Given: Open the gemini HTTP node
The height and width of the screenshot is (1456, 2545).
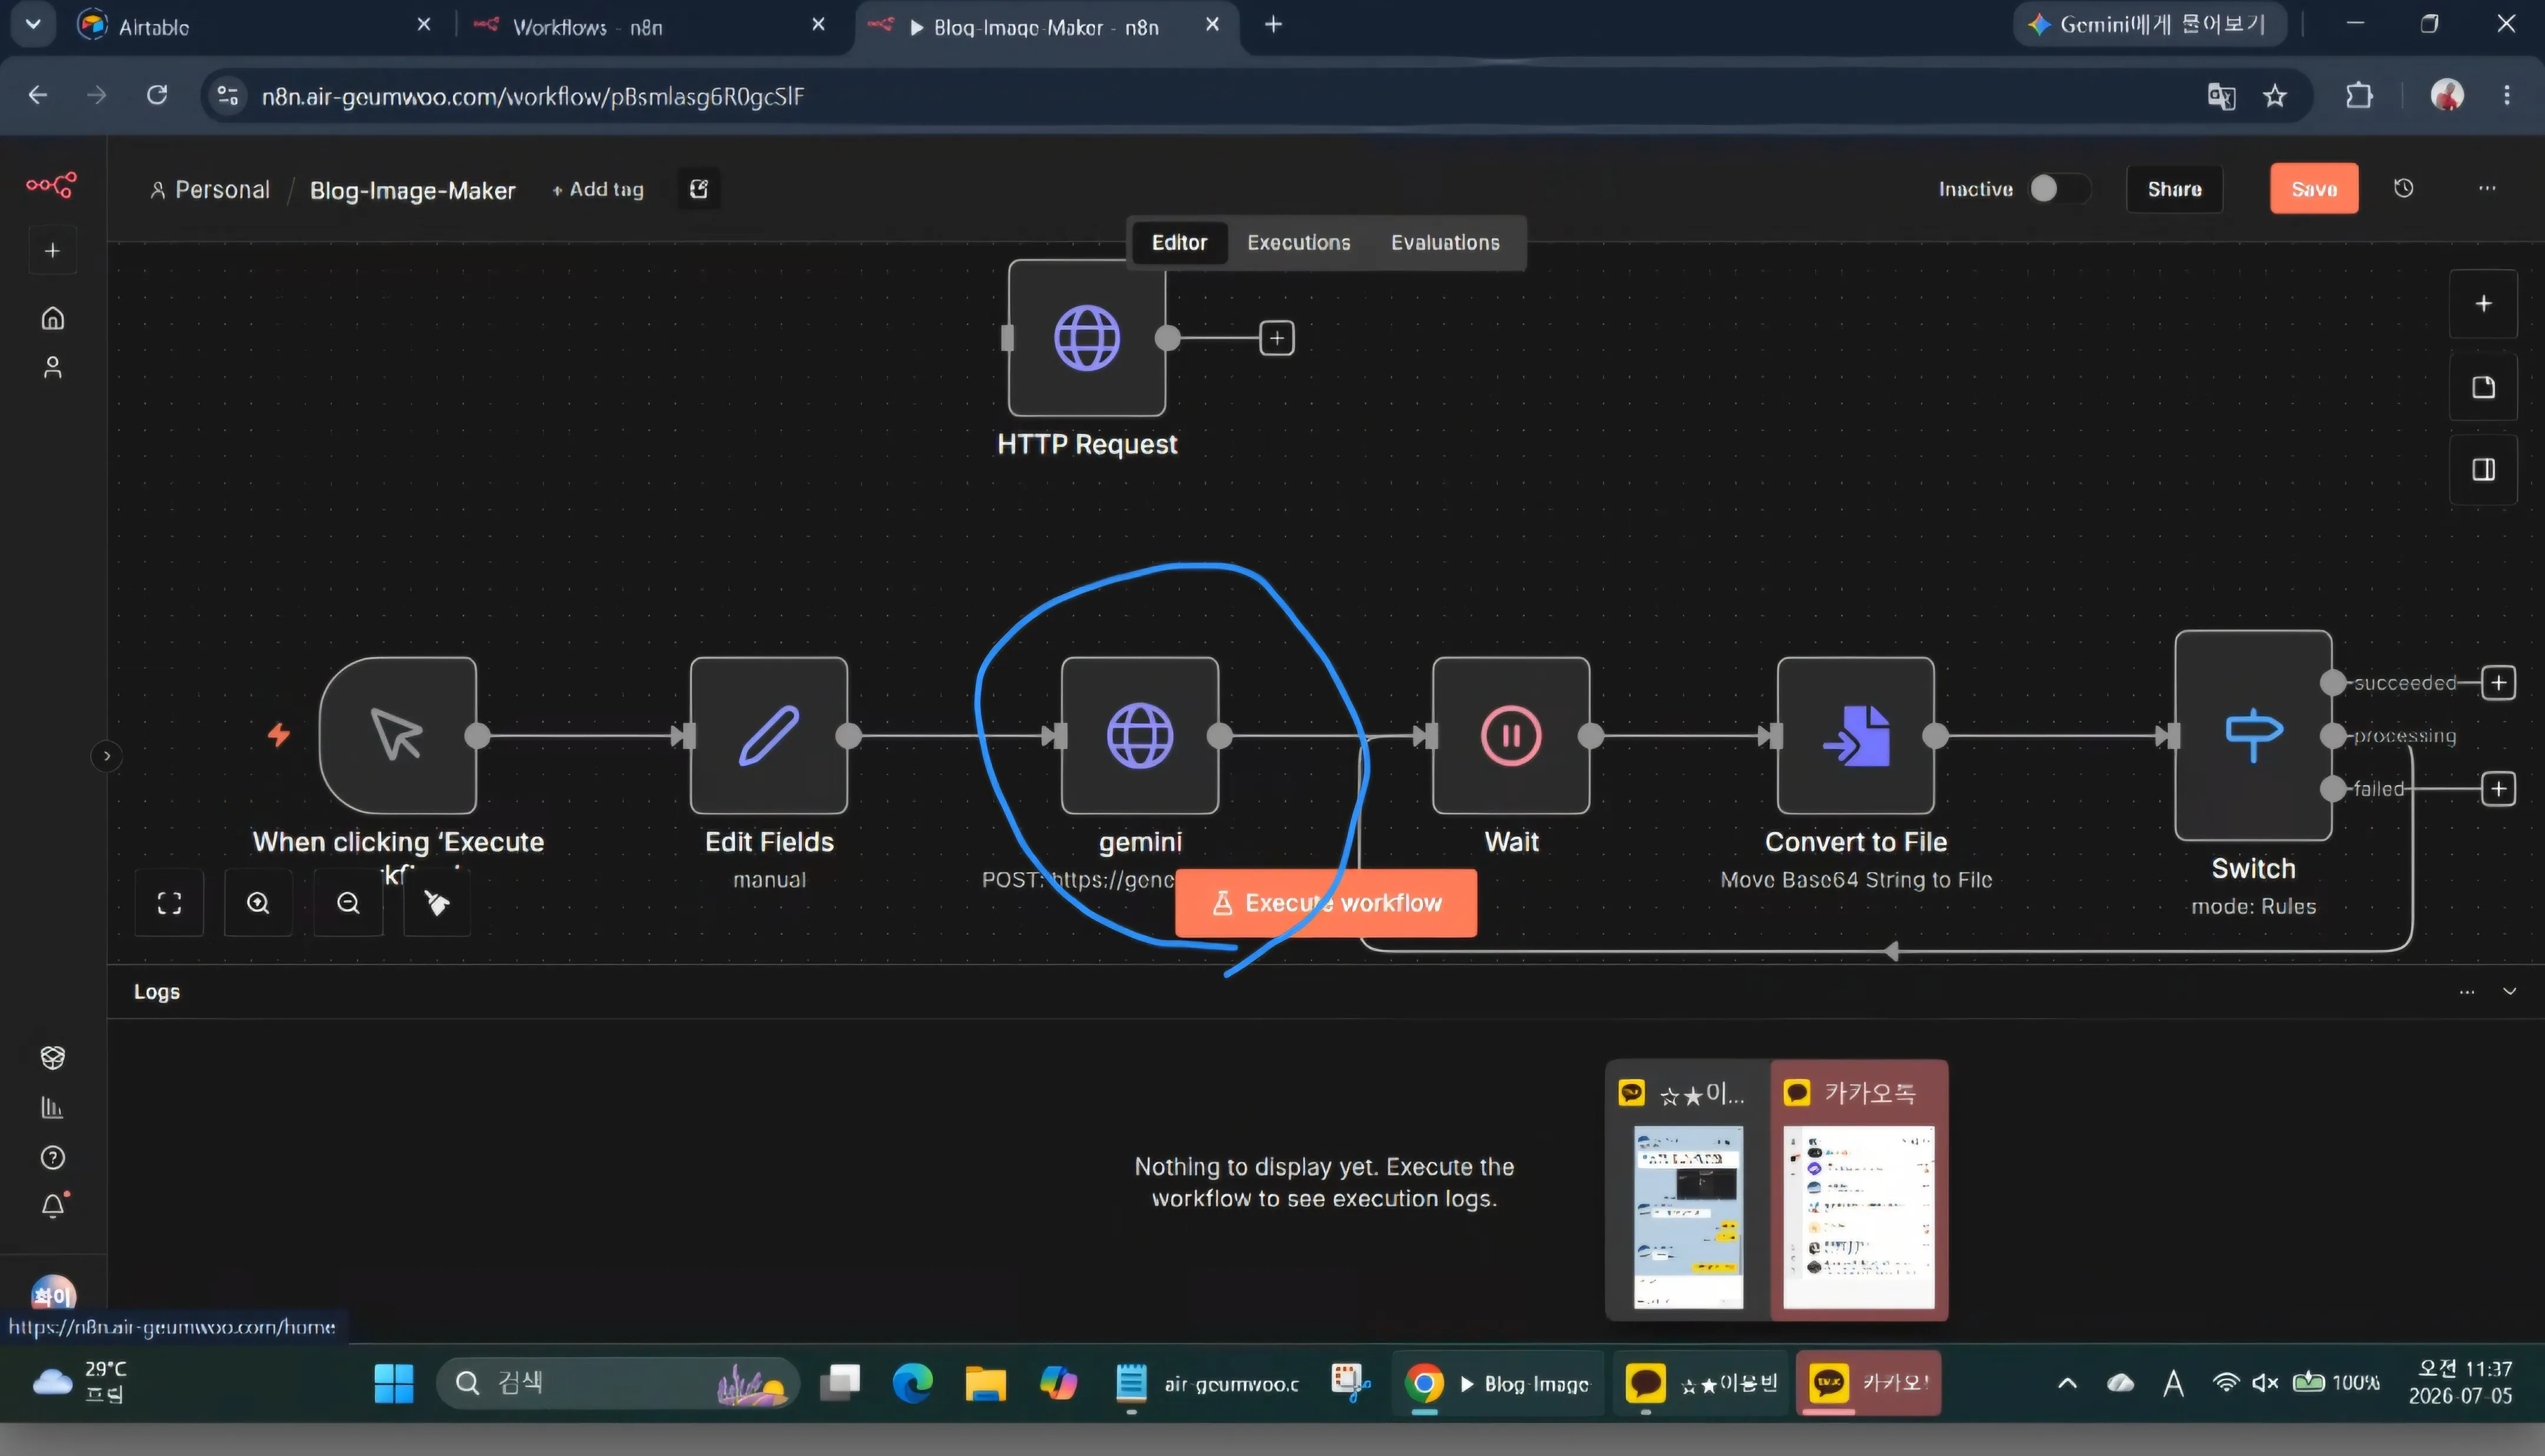Looking at the screenshot, I should pos(1139,735).
